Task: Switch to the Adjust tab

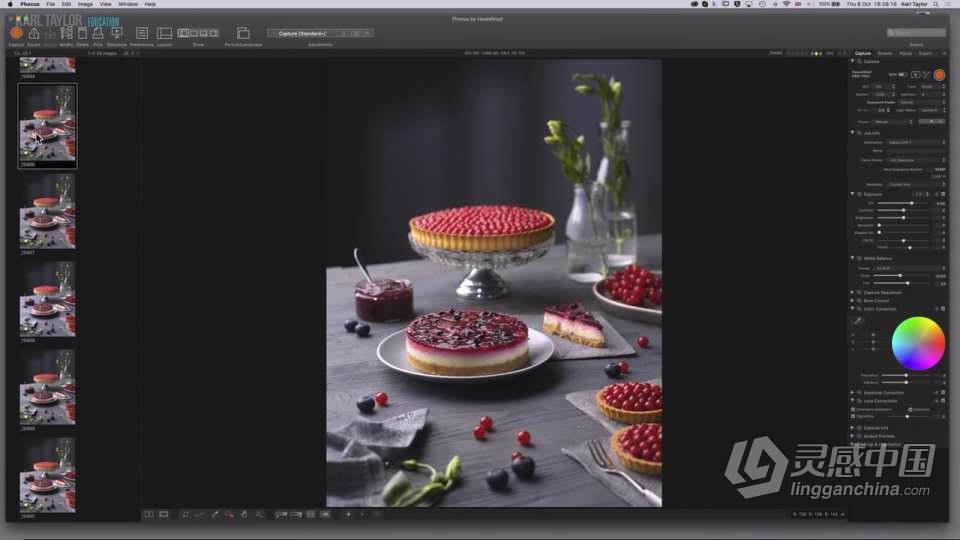Action: 906,54
